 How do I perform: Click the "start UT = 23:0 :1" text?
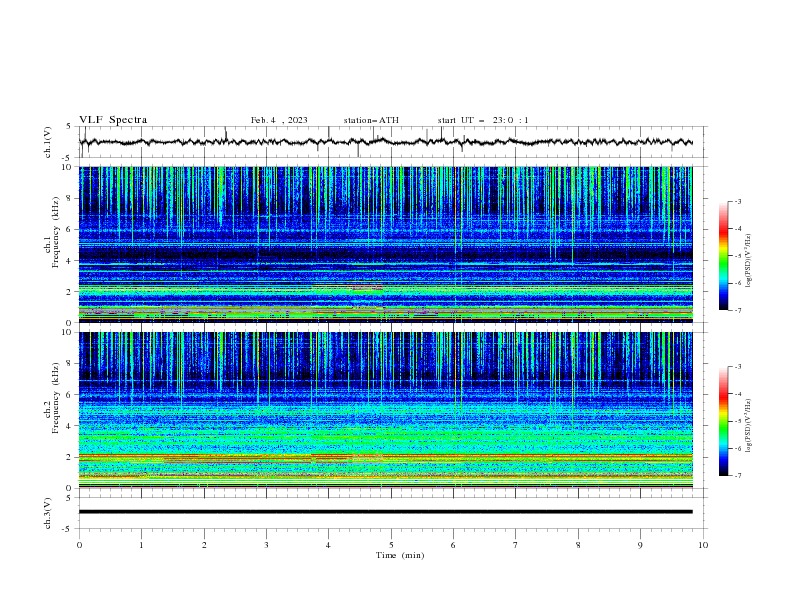click(x=483, y=120)
